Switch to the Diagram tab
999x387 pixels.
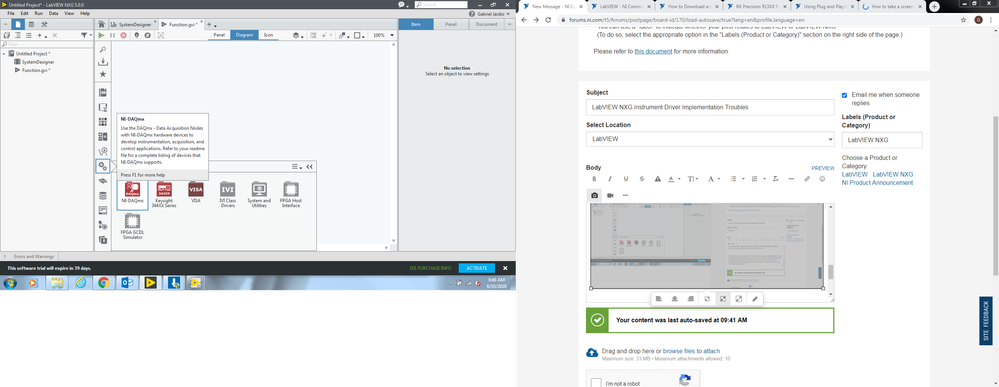(x=245, y=35)
